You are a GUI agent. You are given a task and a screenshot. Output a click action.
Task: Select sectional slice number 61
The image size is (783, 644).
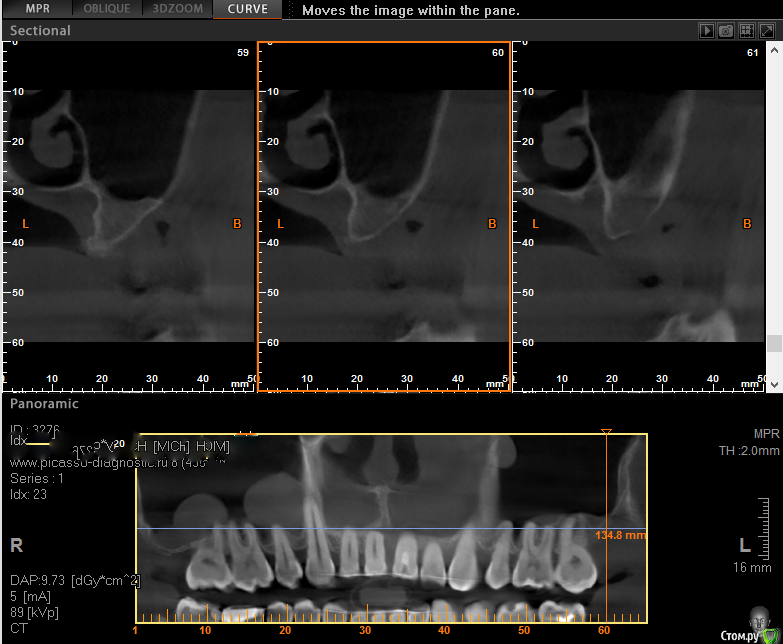pyautogui.click(x=640, y=215)
